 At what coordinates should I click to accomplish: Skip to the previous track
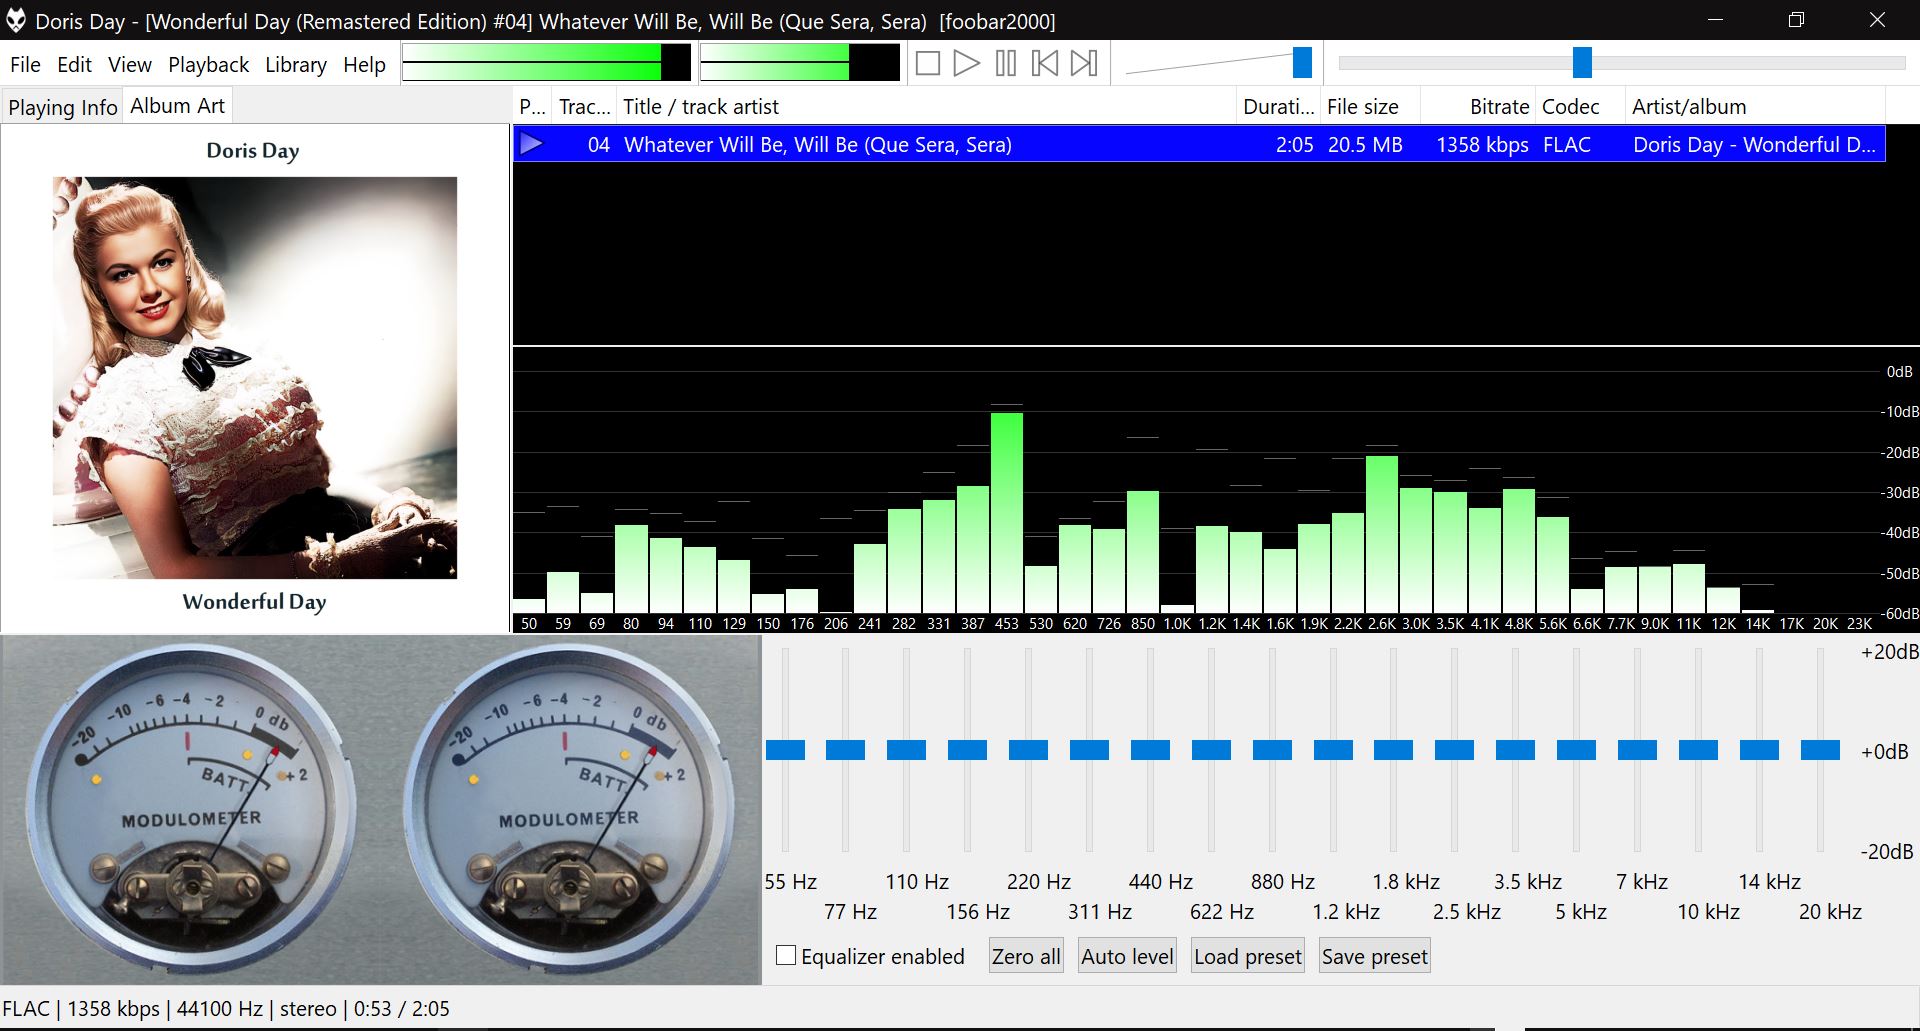(x=1045, y=64)
